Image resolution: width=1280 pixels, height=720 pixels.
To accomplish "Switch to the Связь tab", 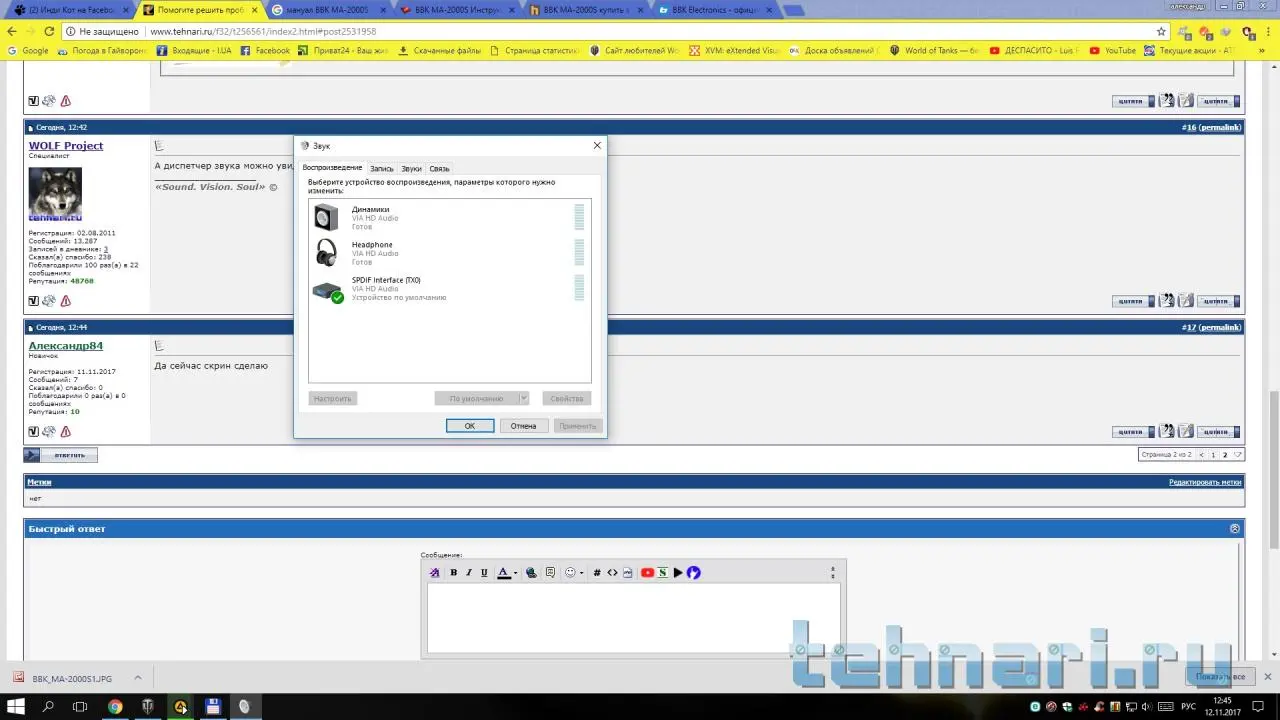I will [x=439, y=169].
